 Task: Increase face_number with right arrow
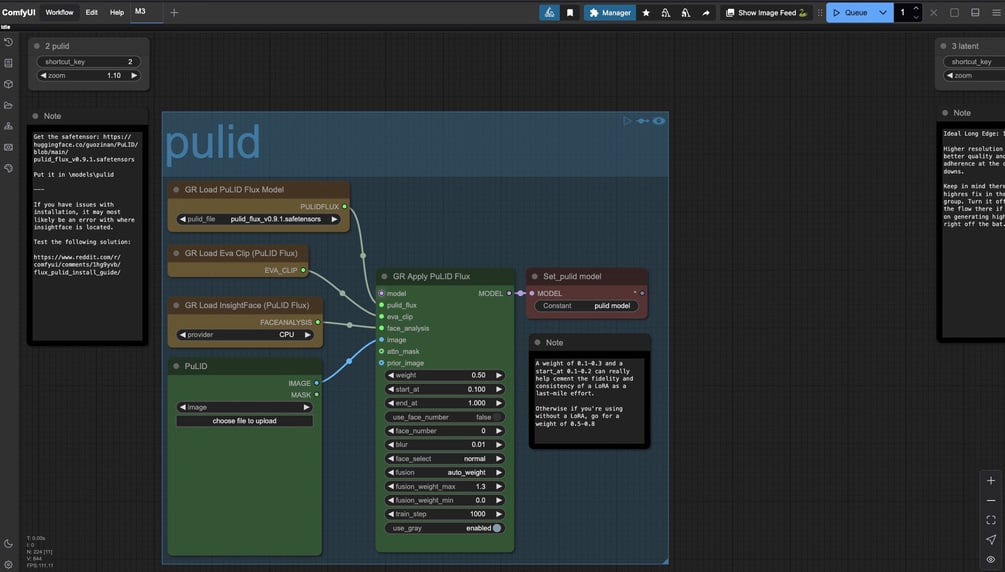pyautogui.click(x=499, y=431)
